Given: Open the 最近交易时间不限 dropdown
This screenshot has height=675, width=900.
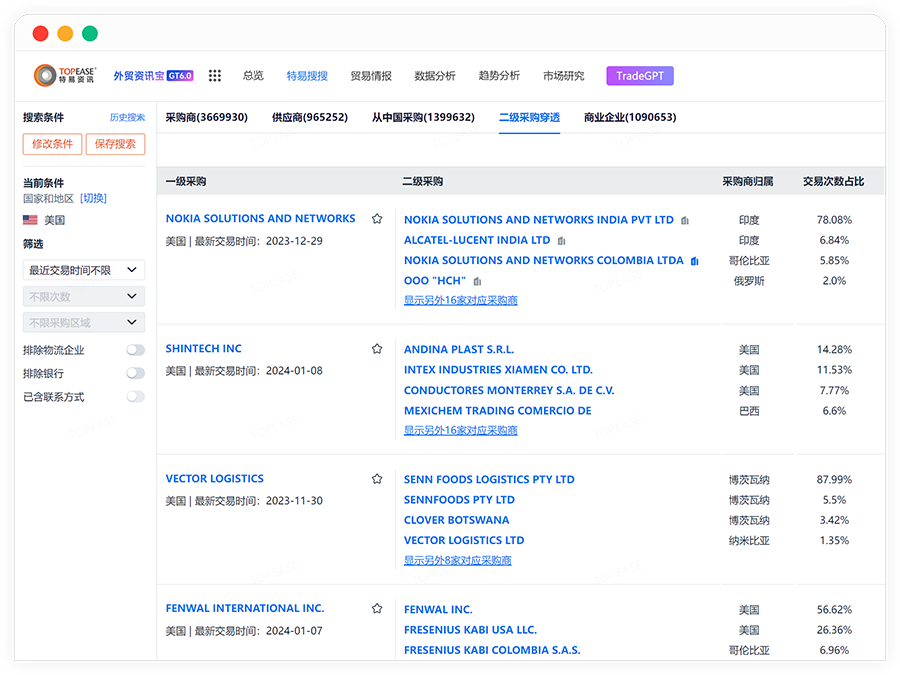Looking at the screenshot, I should tap(84, 270).
